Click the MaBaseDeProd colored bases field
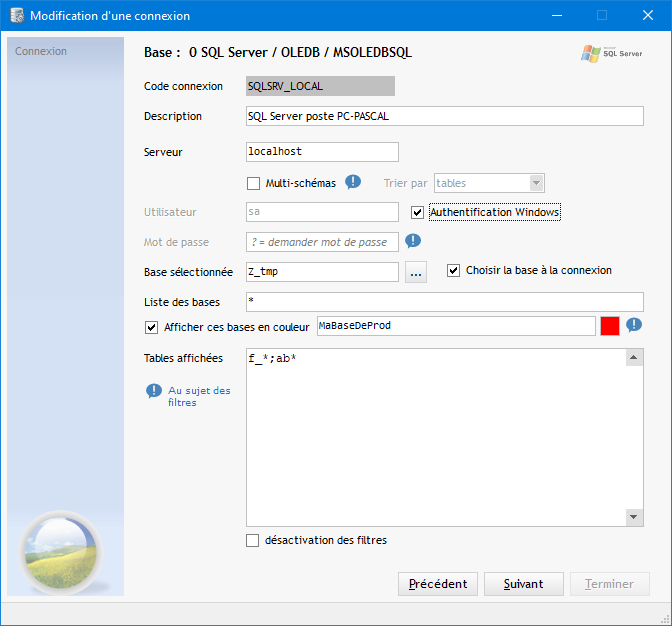Viewport: 672px width, 626px height. pyautogui.click(x=456, y=326)
